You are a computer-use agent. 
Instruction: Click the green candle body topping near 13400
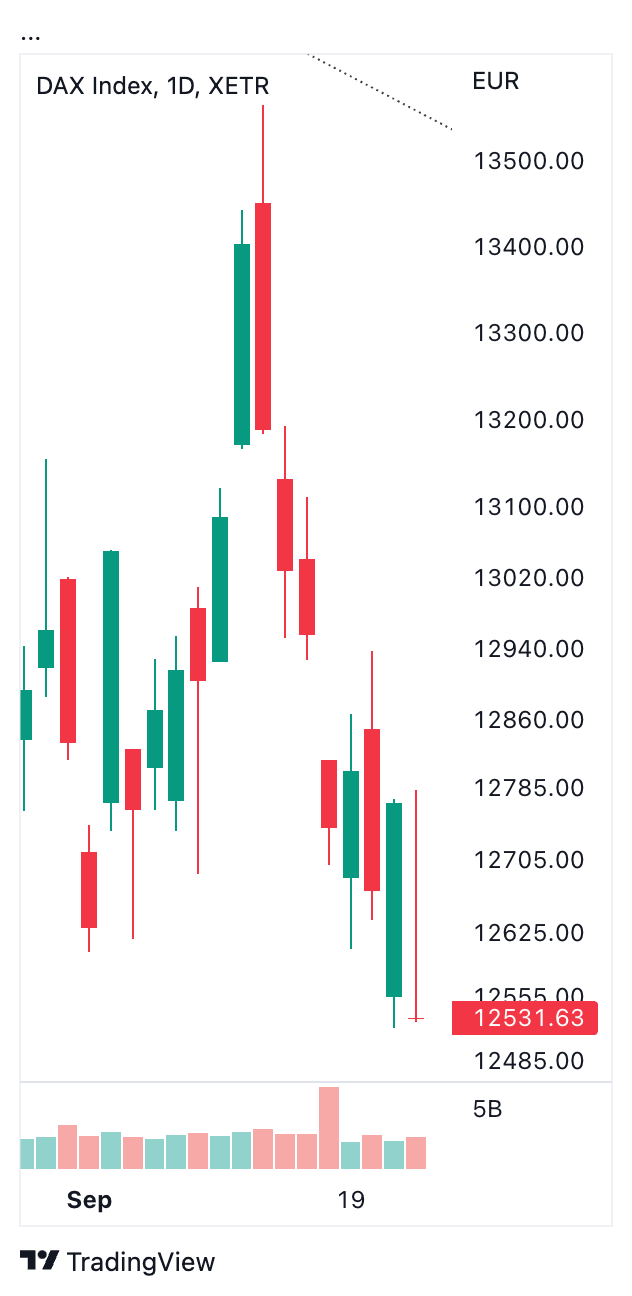(x=241, y=343)
